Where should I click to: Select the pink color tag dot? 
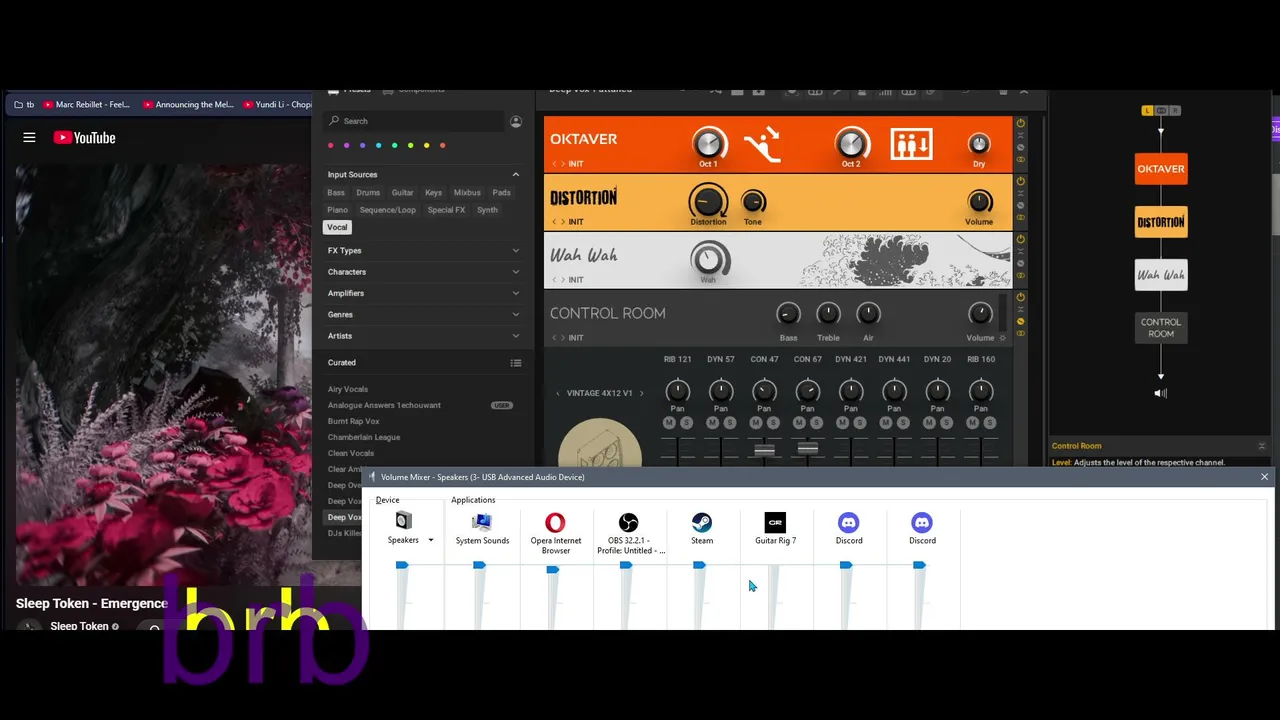(x=331, y=145)
